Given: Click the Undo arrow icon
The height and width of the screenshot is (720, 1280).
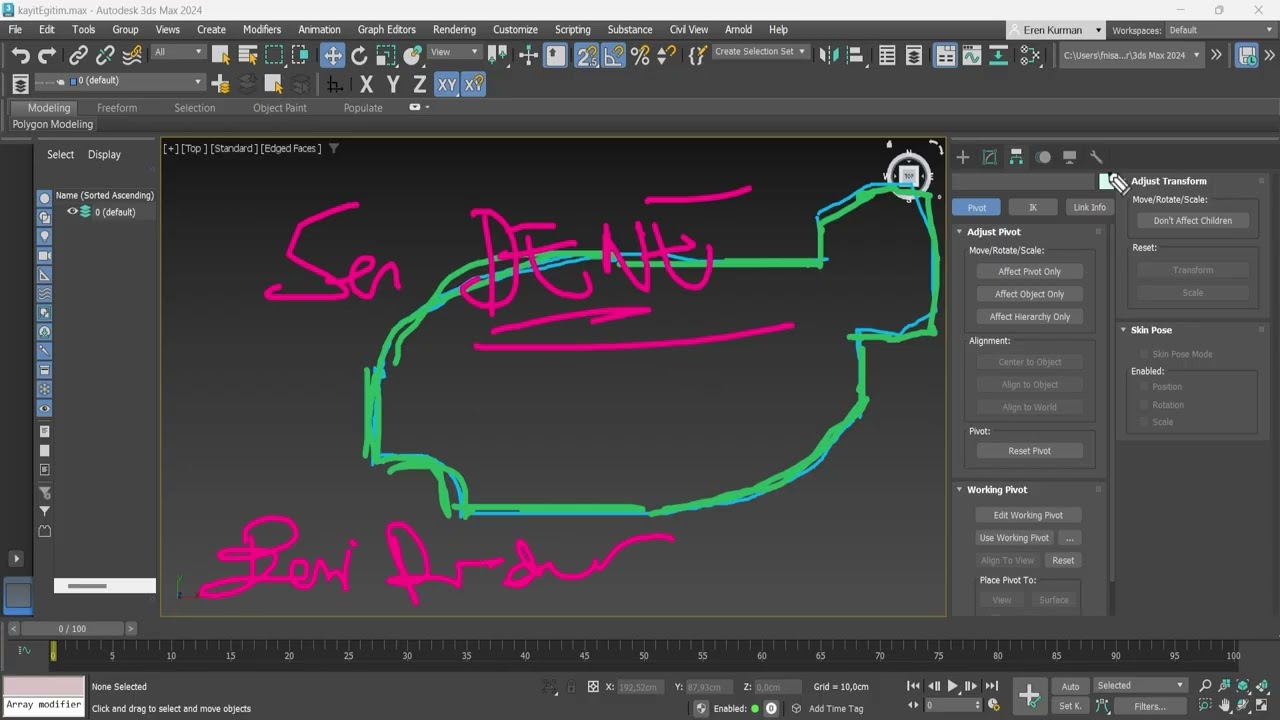Looking at the screenshot, I should tap(20, 55).
